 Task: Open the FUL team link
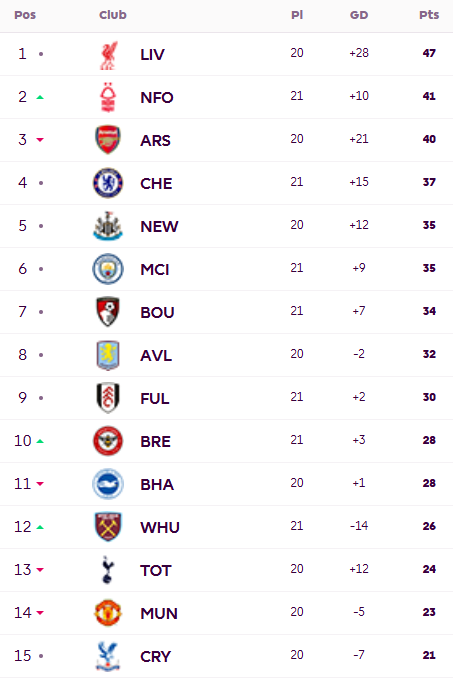(x=155, y=398)
